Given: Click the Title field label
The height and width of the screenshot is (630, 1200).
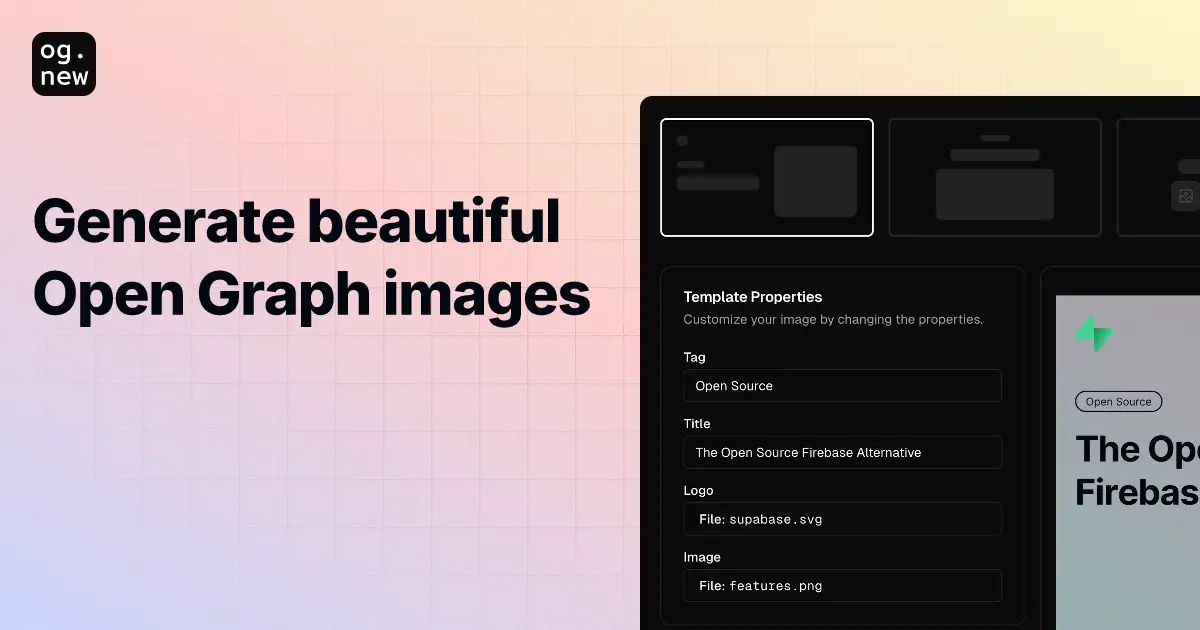Looking at the screenshot, I should 696,424.
